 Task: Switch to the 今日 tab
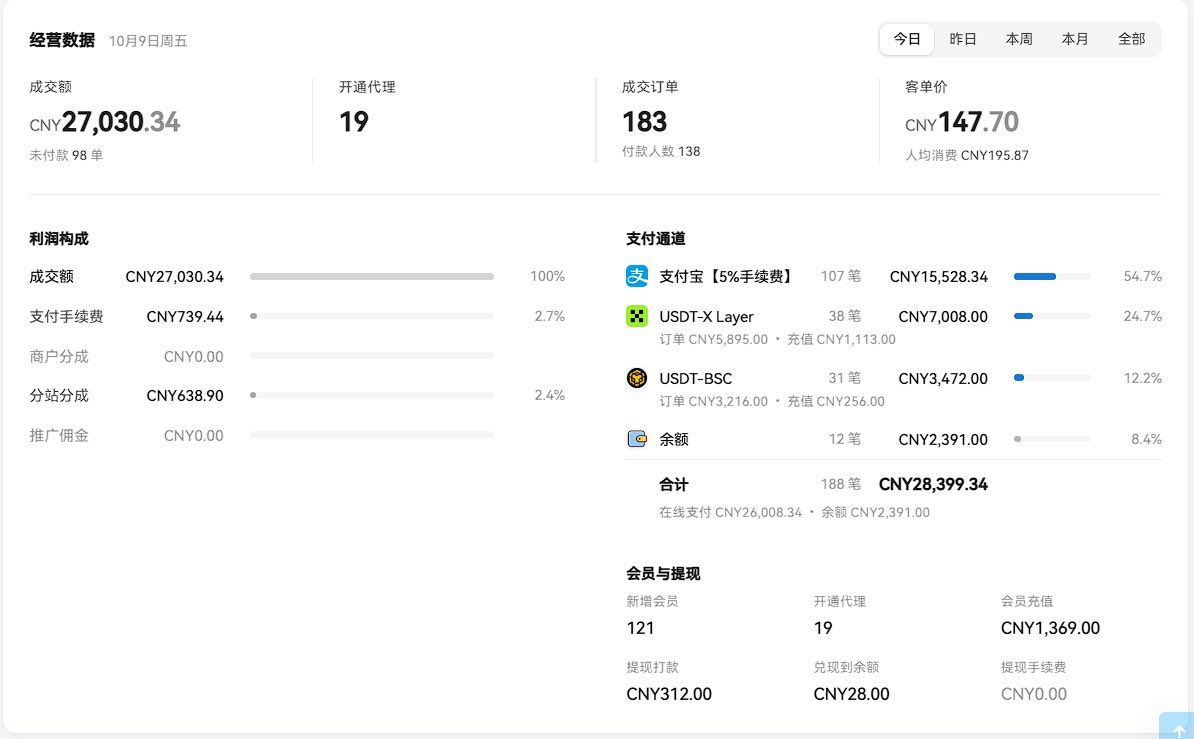(x=907, y=39)
